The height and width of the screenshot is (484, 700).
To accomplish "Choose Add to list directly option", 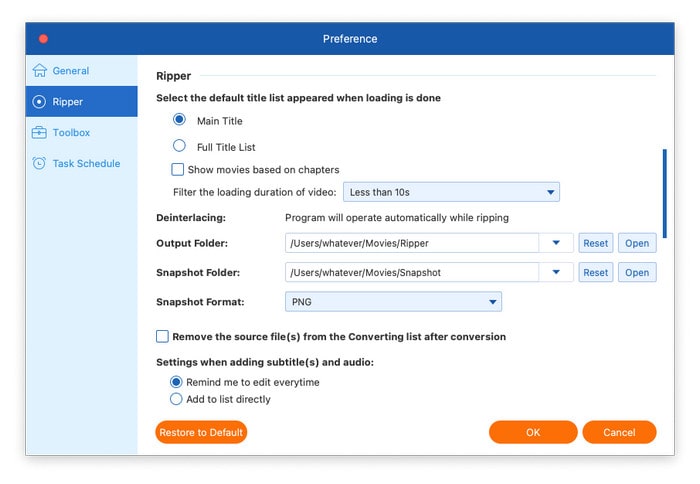I will point(177,399).
